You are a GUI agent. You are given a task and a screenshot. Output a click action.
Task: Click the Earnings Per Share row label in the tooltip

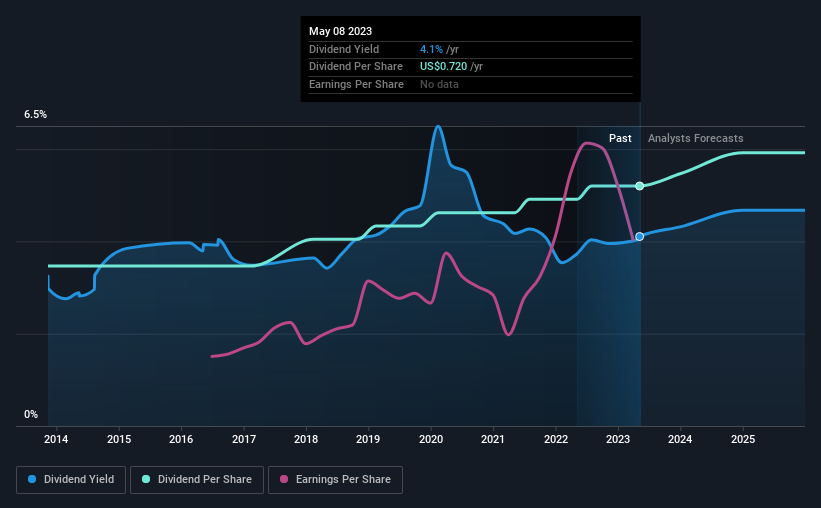tap(356, 84)
